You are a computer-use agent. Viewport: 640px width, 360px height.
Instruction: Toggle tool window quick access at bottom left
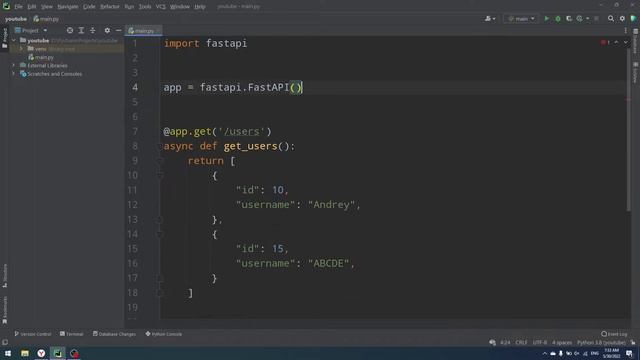[x=5, y=342]
